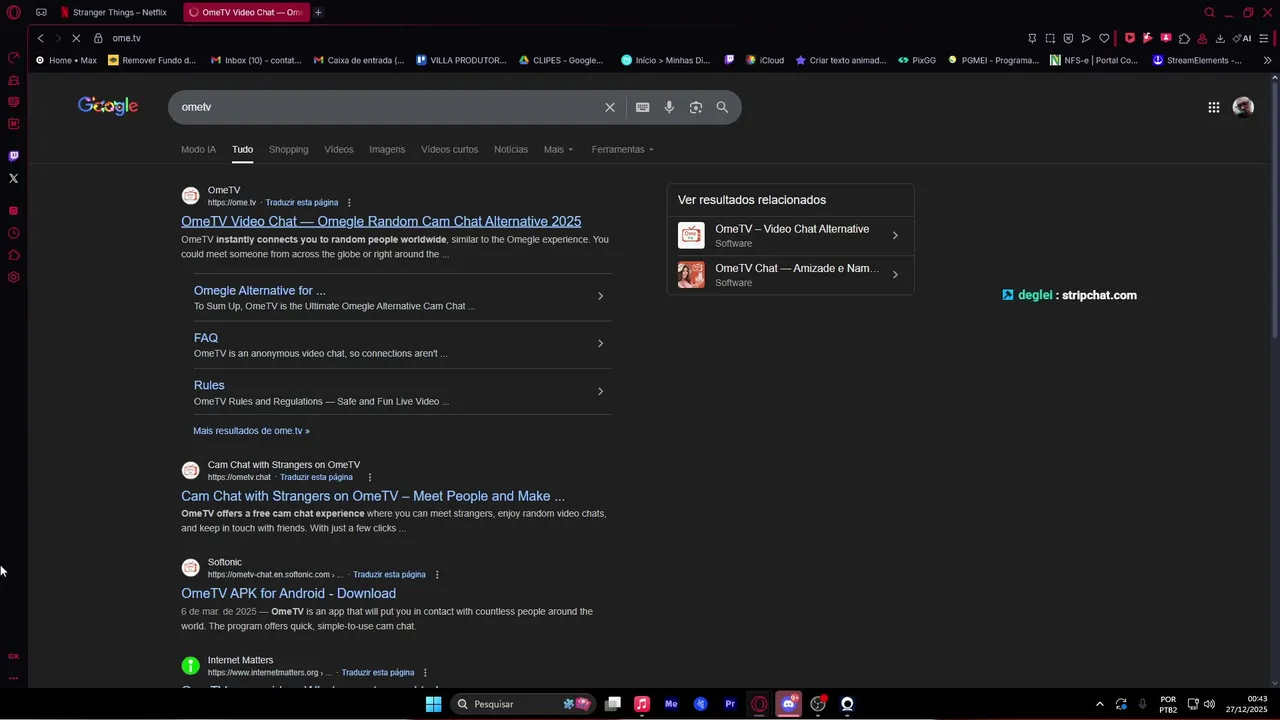Open Easy Setup sliders icon
1280x720 pixels.
[x=1266, y=38]
